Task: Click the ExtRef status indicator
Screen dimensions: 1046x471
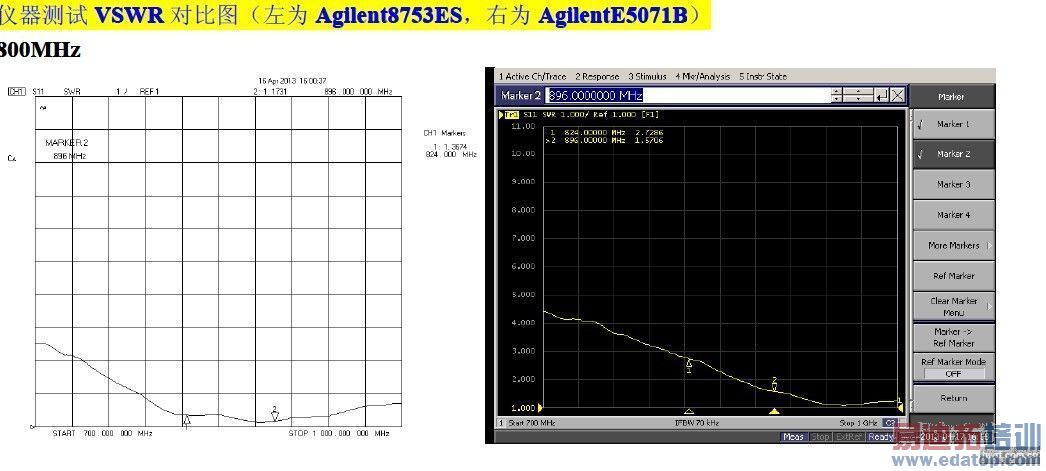Action: click(849, 437)
